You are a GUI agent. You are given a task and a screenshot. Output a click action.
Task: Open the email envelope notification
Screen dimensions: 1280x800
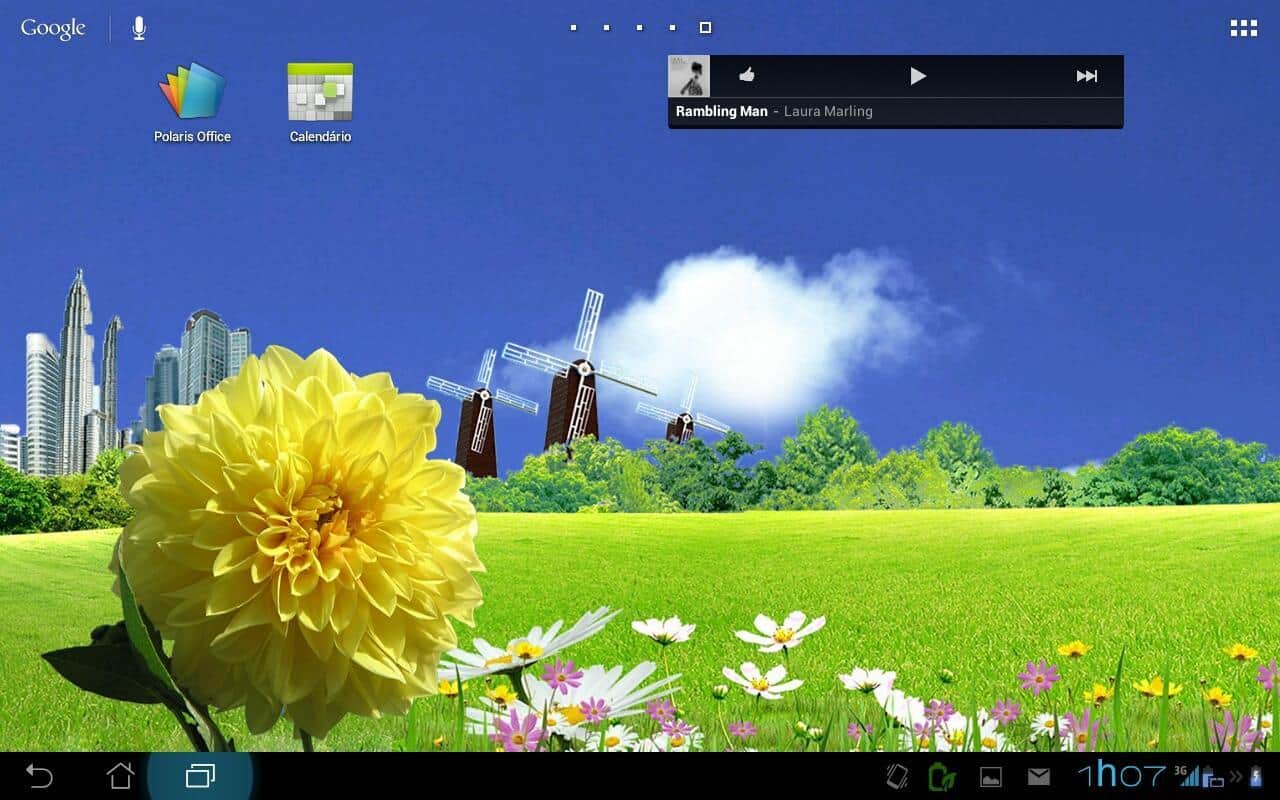coord(1039,776)
